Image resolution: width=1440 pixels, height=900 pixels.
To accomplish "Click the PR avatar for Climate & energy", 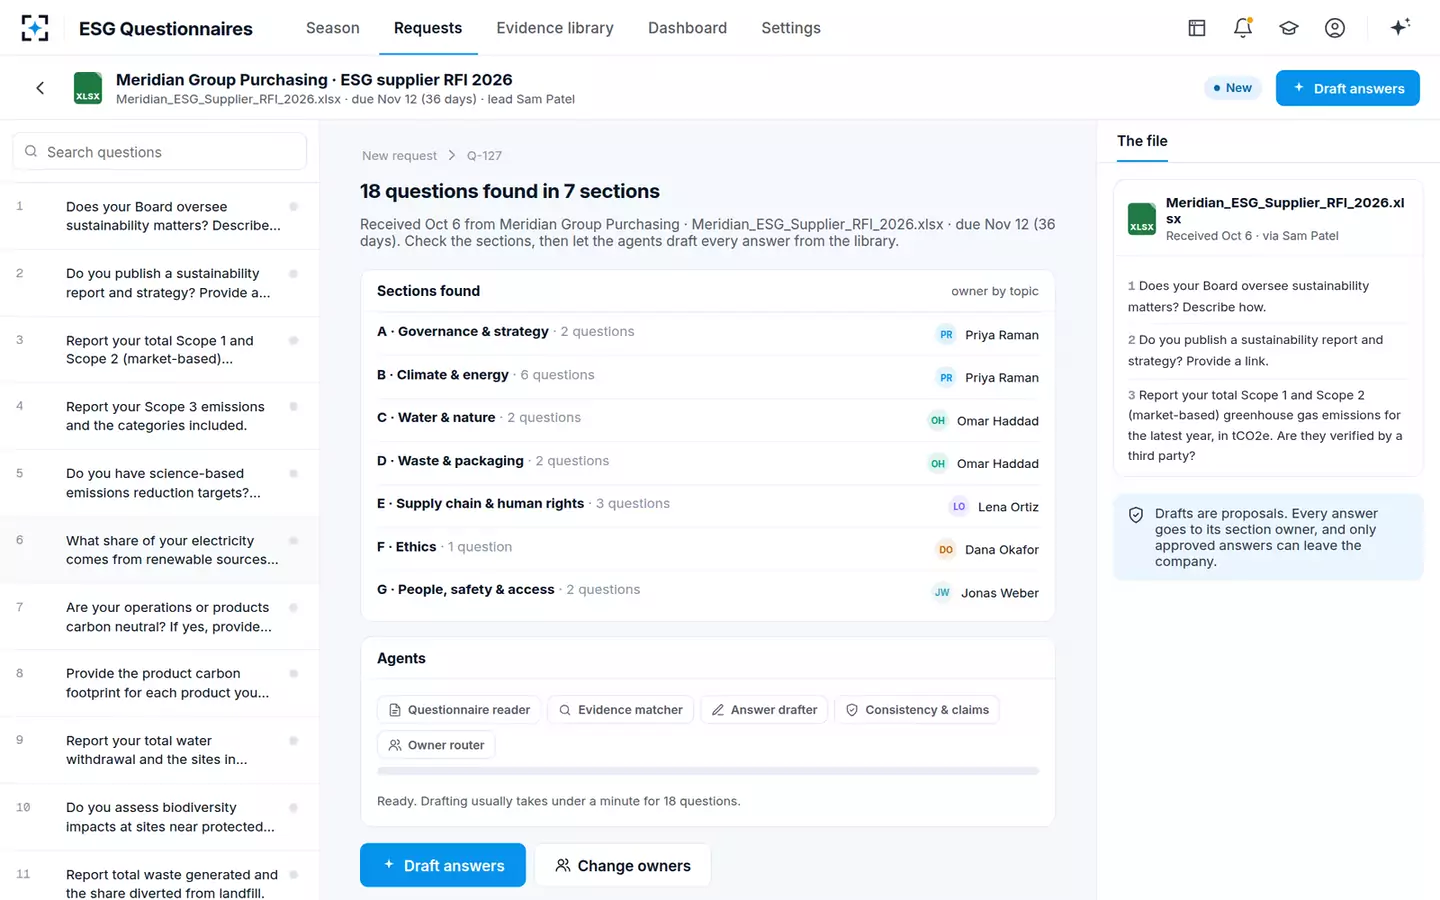I will [946, 378].
